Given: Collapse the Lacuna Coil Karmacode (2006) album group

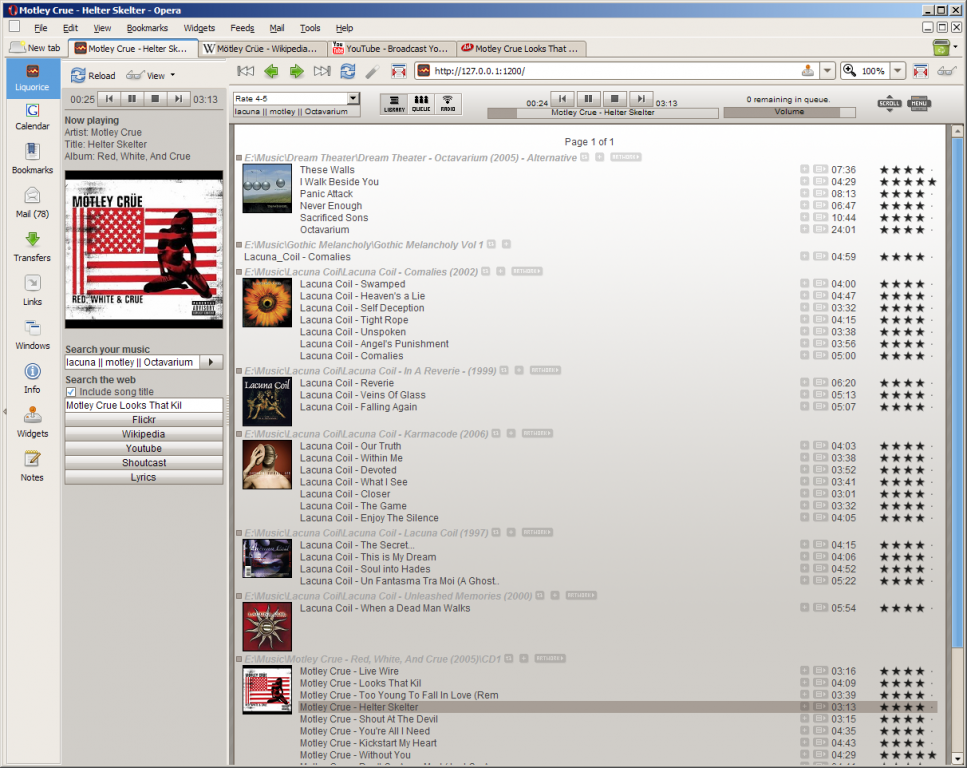Looking at the screenshot, I should tap(239, 434).
